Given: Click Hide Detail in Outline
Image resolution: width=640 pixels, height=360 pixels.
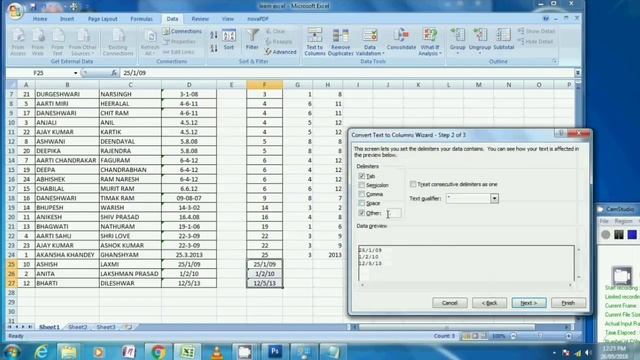Looking at the screenshot, I should point(535,41).
